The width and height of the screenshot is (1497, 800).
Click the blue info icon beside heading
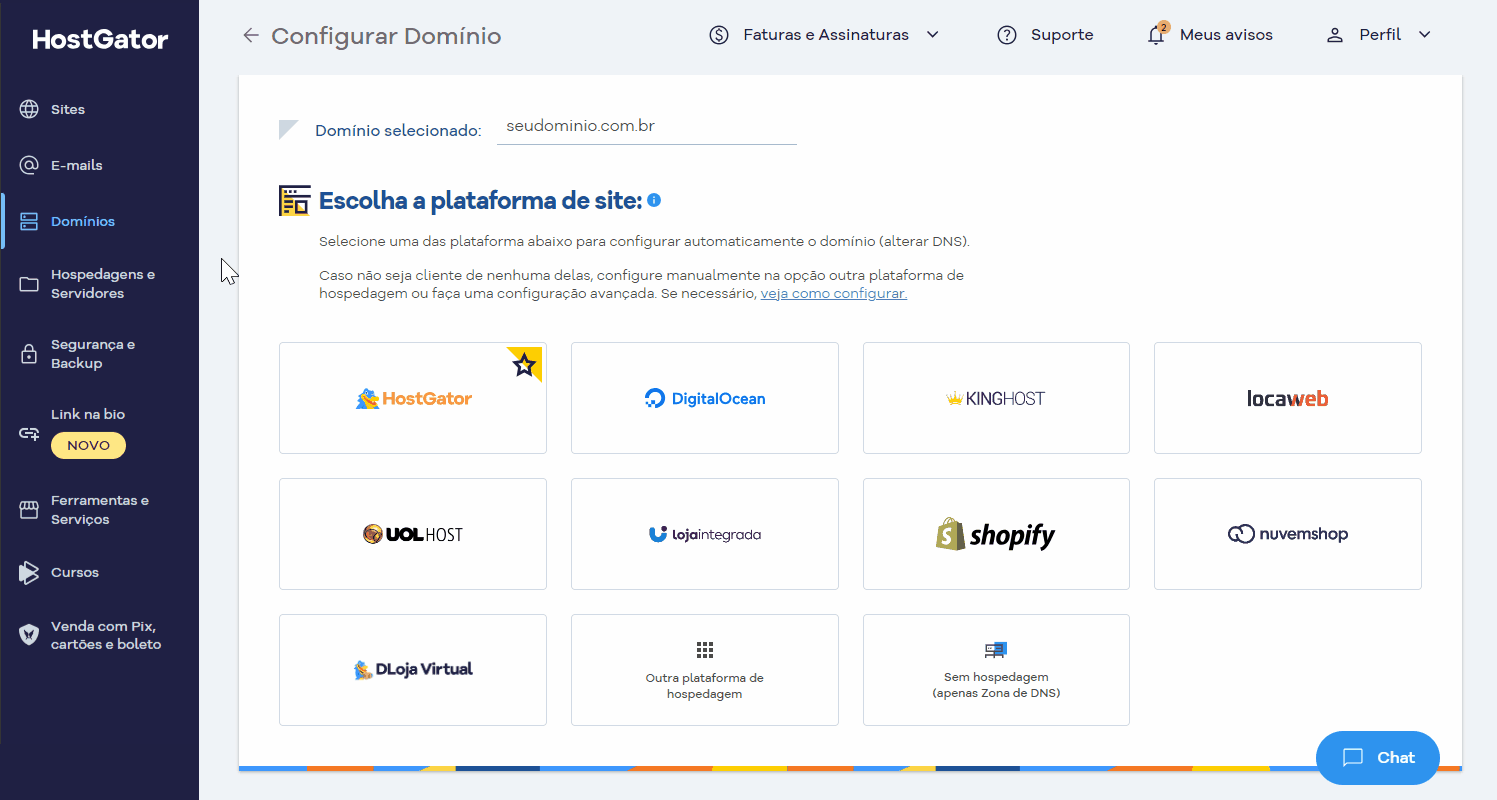coord(654,200)
